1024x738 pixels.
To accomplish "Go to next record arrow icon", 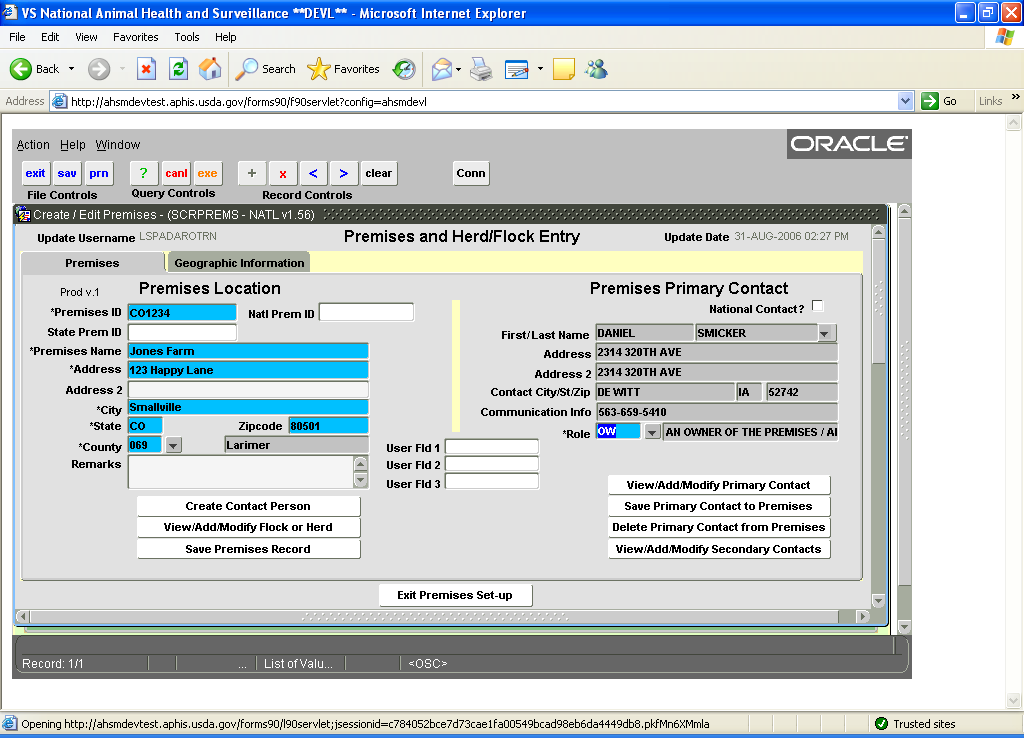I will (344, 173).
